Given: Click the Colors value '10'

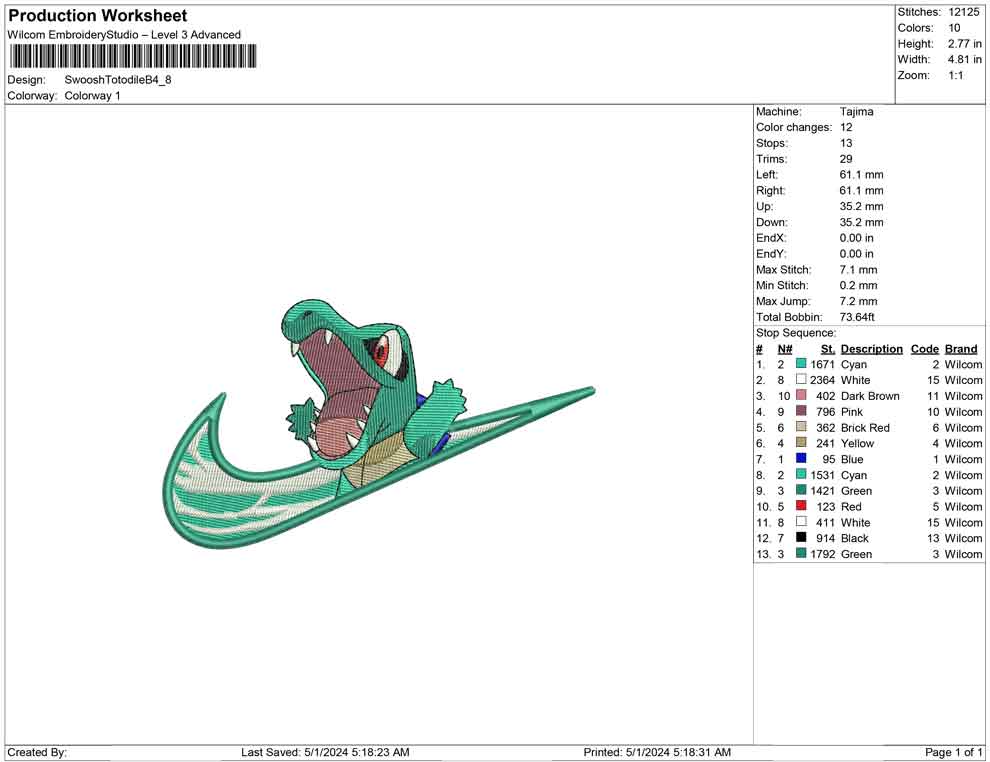Looking at the screenshot, I should pyautogui.click(x=954, y=28).
